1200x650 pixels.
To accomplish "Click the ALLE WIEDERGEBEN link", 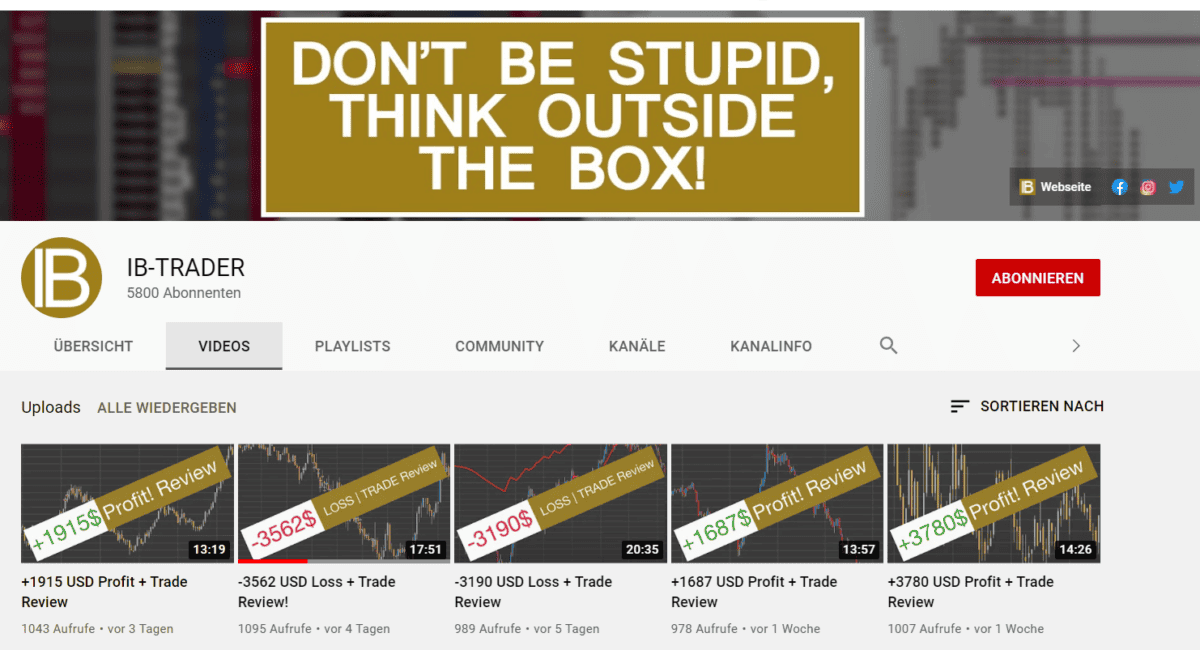I will 166,407.
